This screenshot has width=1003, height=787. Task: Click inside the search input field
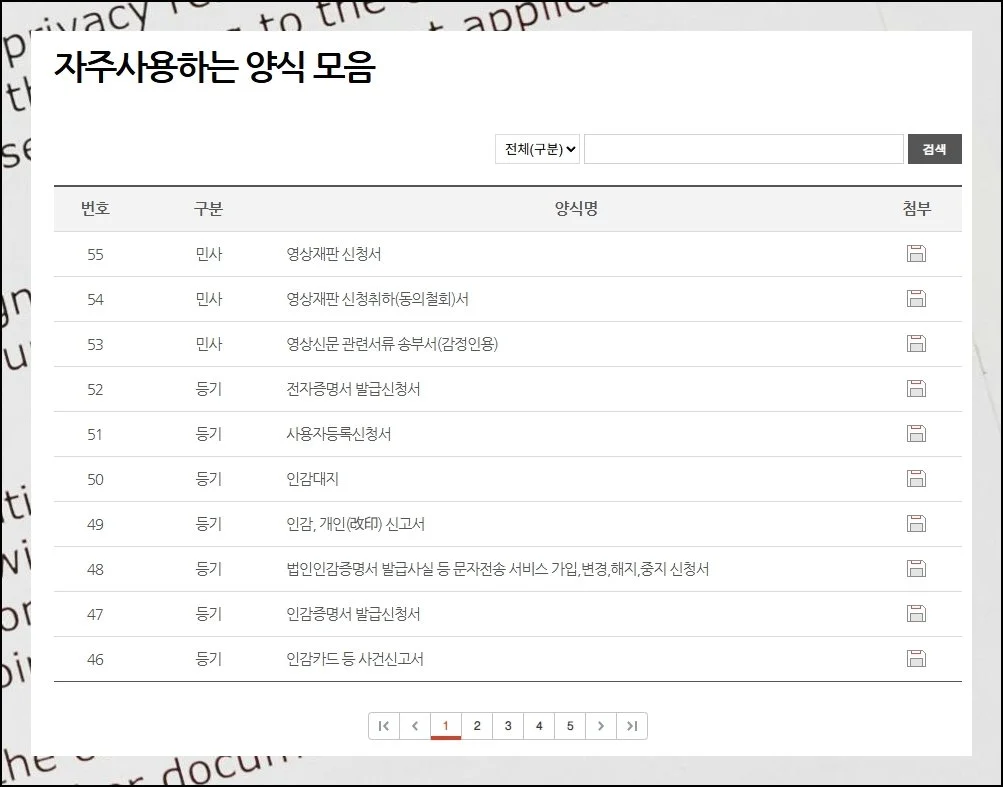pyautogui.click(x=743, y=148)
